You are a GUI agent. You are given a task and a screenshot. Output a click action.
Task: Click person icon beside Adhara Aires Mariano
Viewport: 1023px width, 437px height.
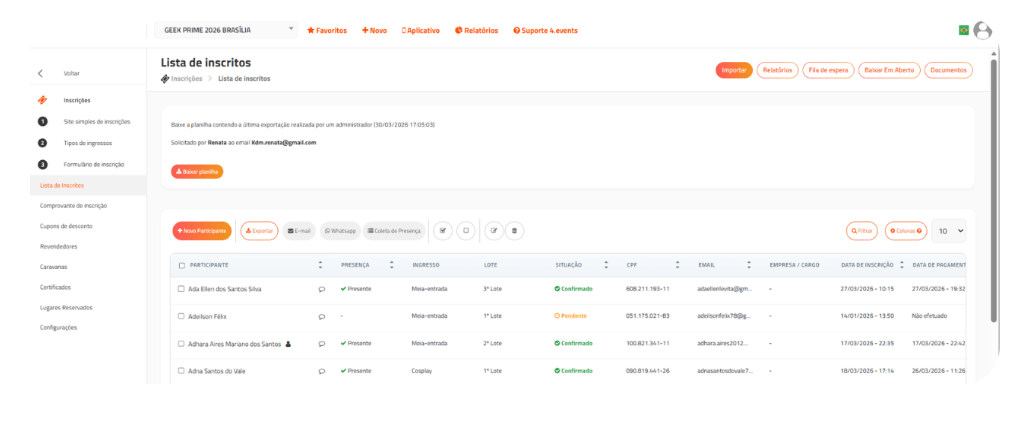[x=289, y=343]
